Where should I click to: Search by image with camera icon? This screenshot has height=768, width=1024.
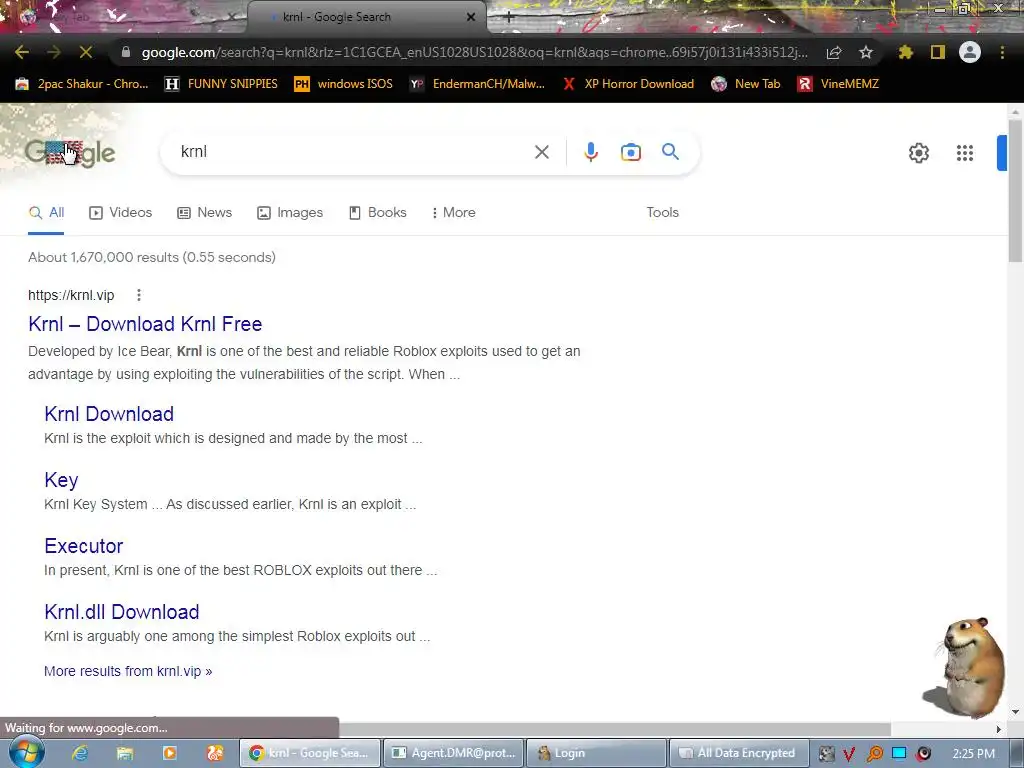coord(631,152)
